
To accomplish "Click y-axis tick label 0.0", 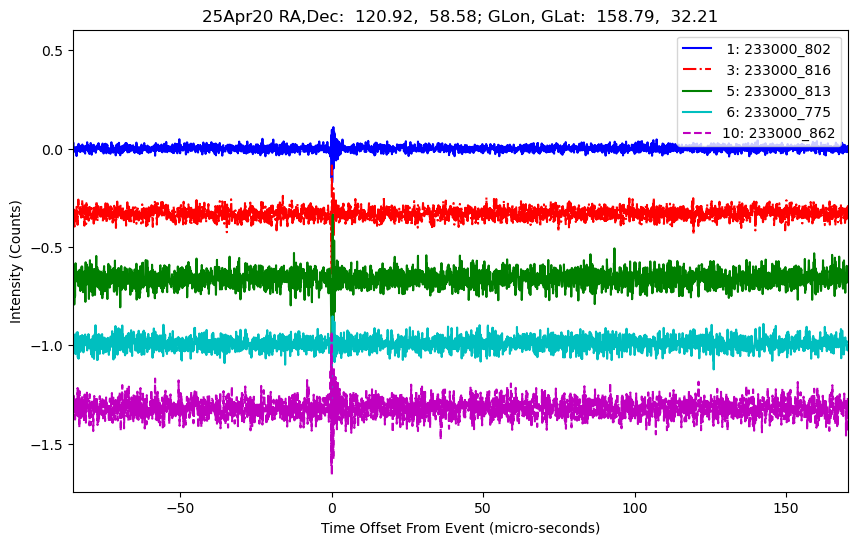I will 53,149.
